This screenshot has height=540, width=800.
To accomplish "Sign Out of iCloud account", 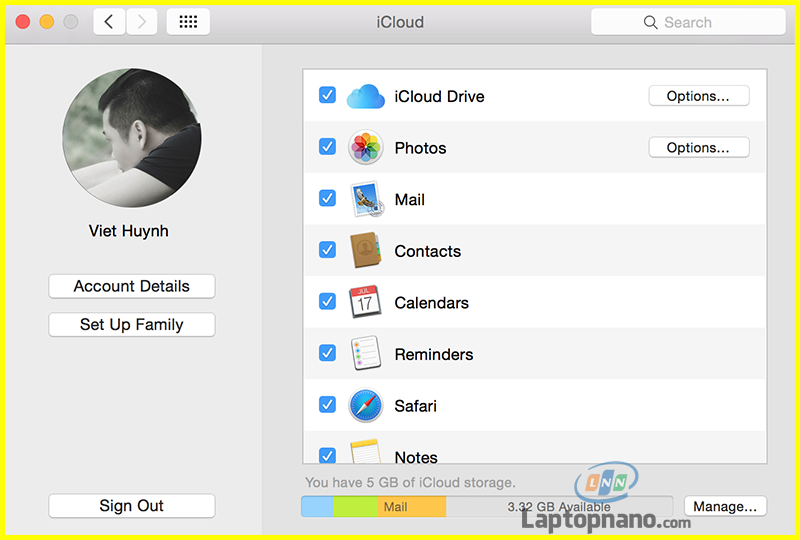I will click(x=131, y=506).
